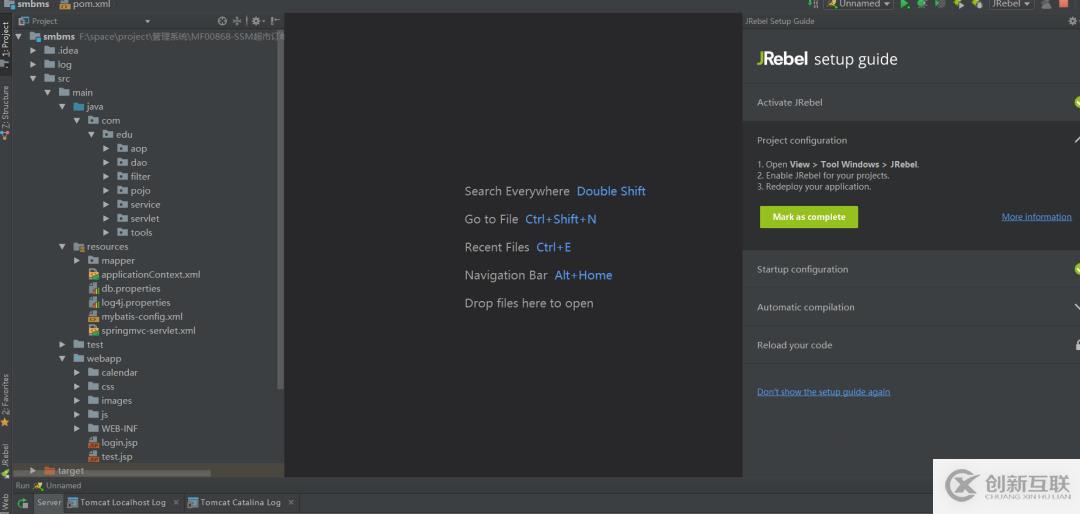Click the green Run button in toolbar
The image size is (1080, 514).
(x=905, y=4)
